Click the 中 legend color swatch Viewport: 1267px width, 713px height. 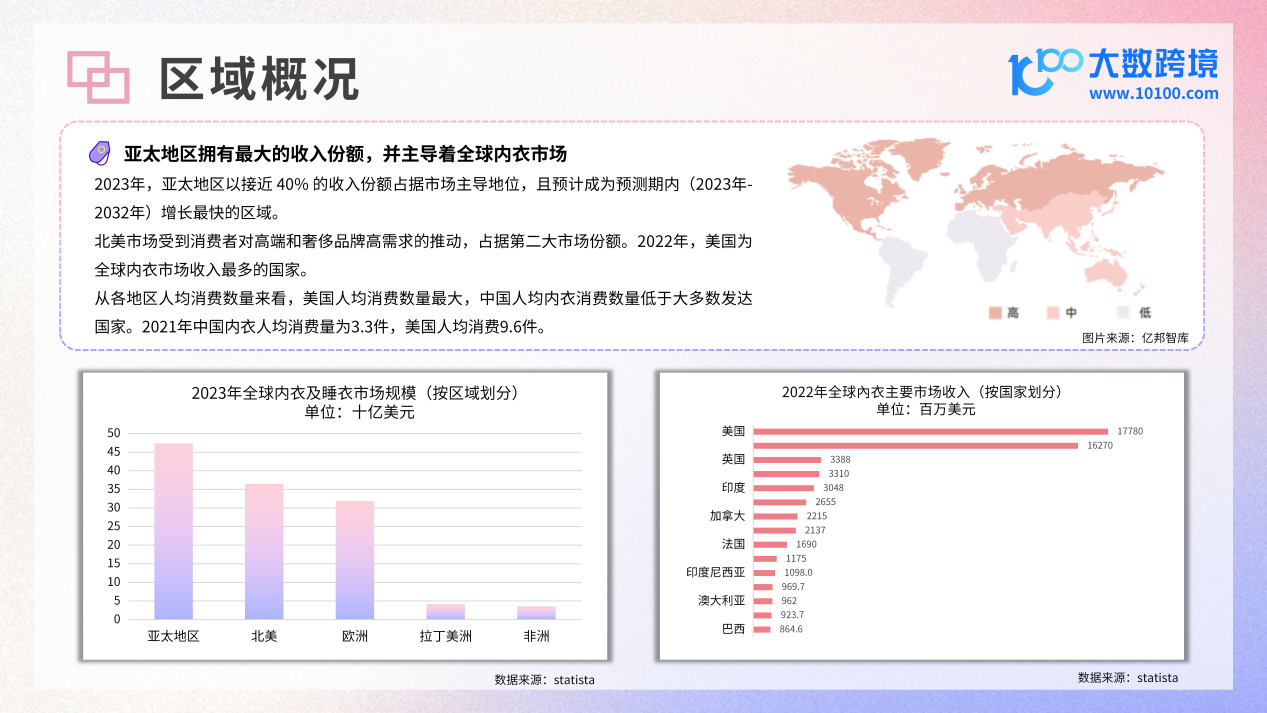[1054, 313]
